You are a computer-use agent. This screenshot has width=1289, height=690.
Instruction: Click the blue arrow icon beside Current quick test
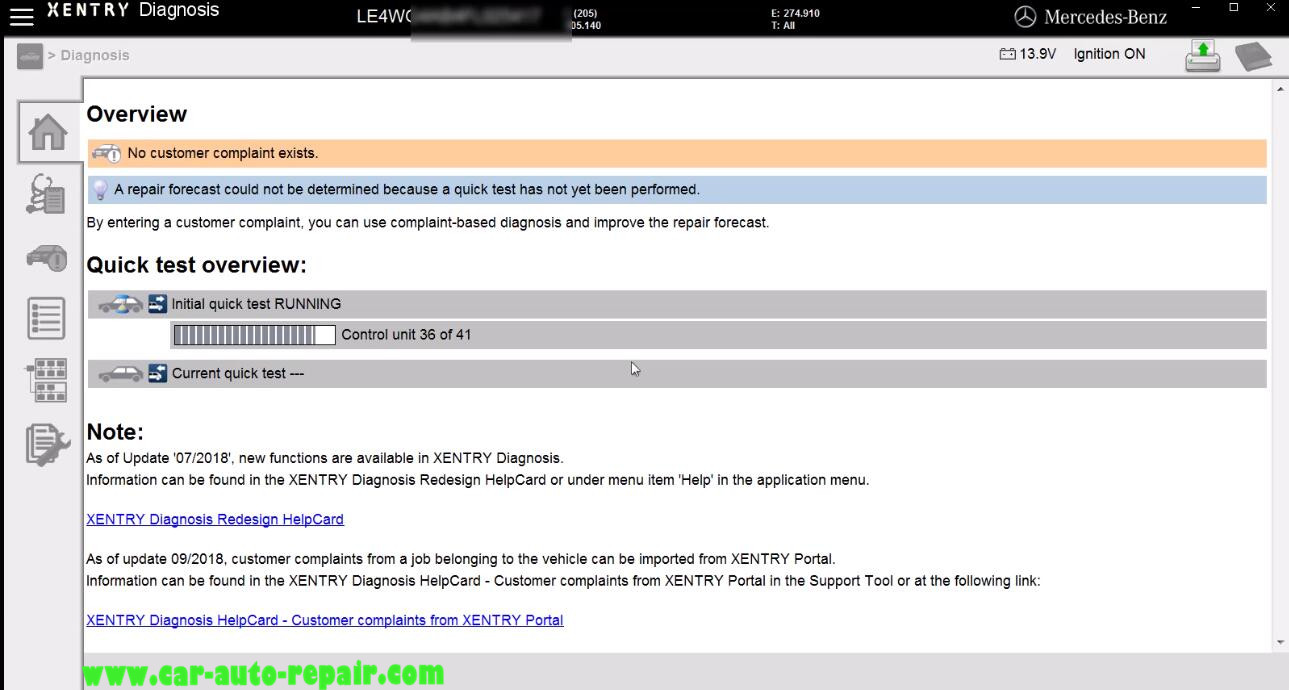pyautogui.click(x=157, y=374)
